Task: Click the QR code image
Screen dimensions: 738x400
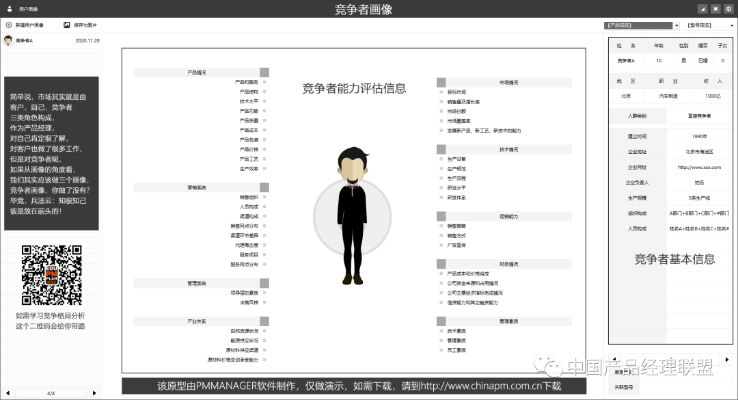Action: pyautogui.click(x=50, y=275)
